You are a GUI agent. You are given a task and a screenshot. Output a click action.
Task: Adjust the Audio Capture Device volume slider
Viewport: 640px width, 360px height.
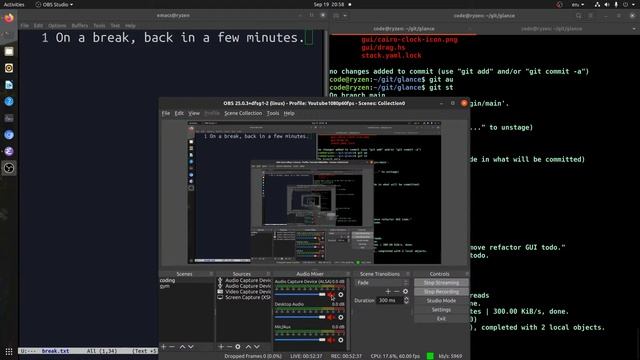[x=300, y=294]
